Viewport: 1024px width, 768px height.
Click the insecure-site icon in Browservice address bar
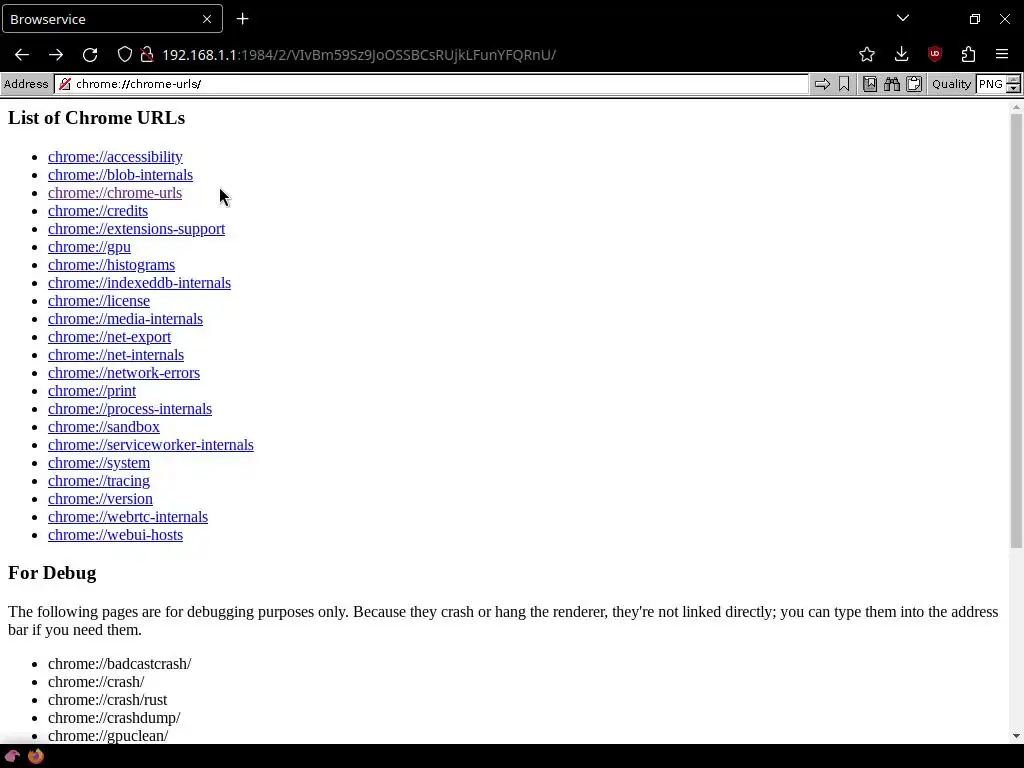point(65,84)
